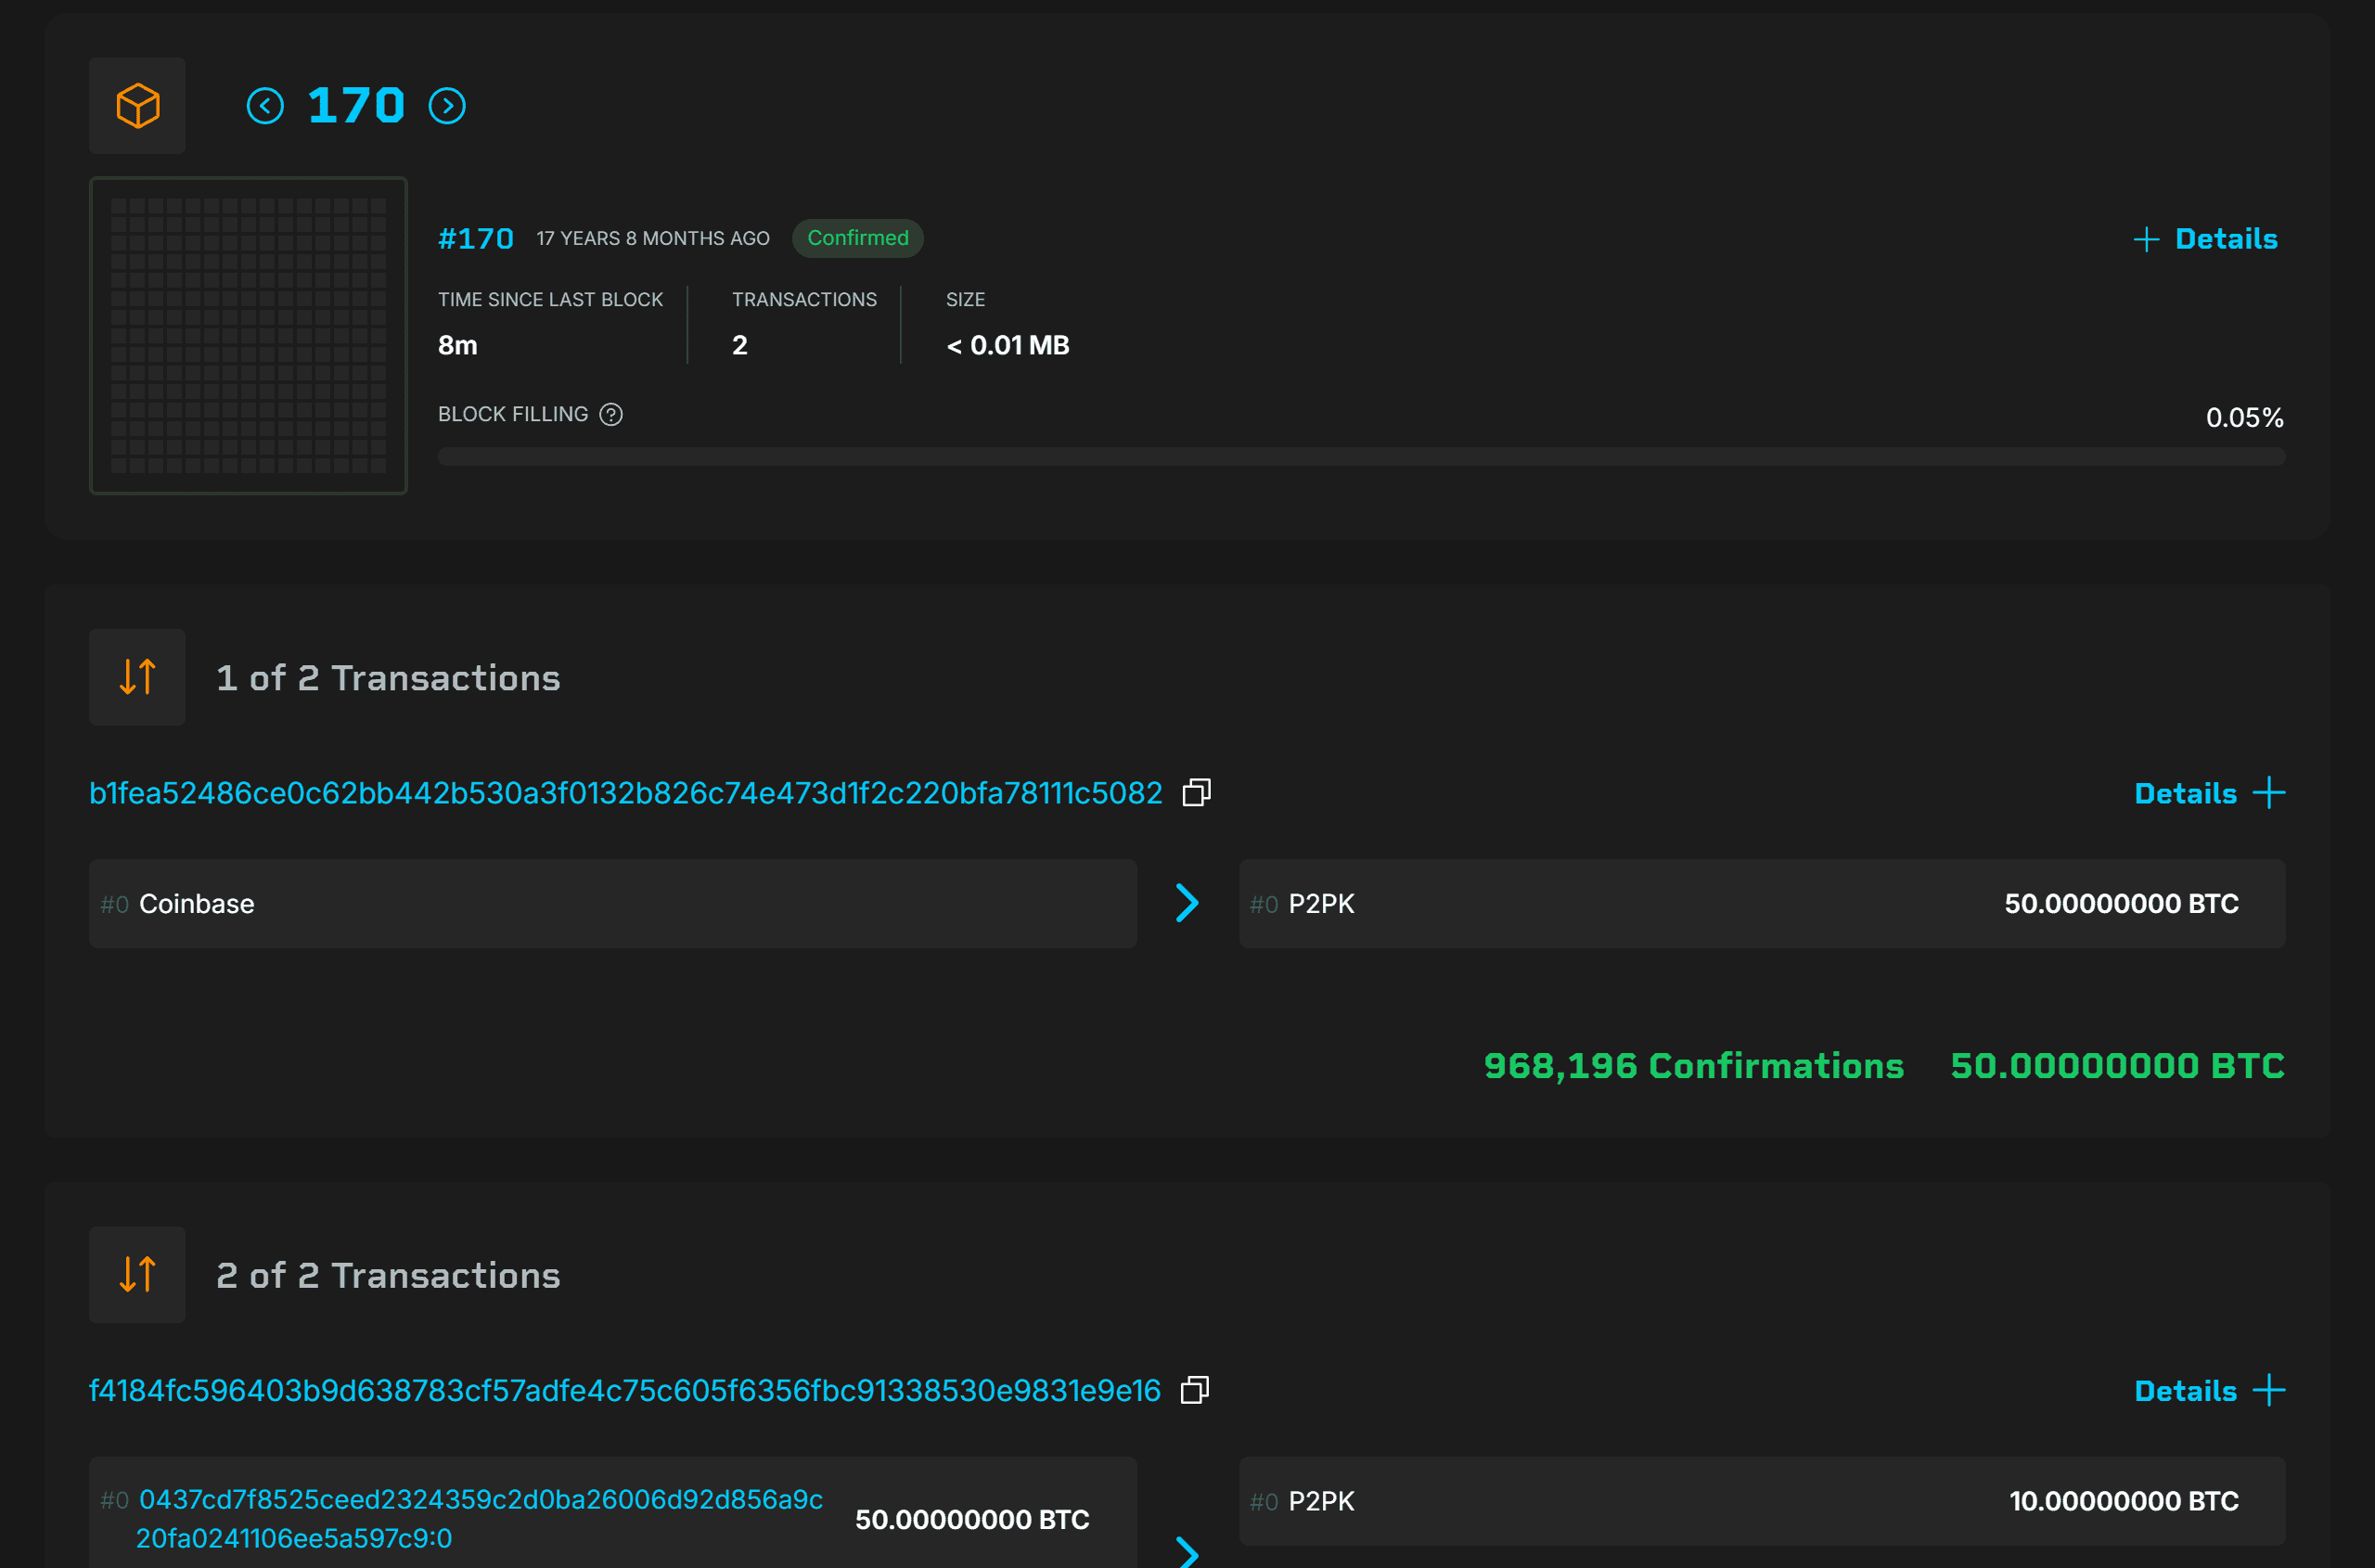Select P2PK output with 10.00000000 BTC

1762,1501
